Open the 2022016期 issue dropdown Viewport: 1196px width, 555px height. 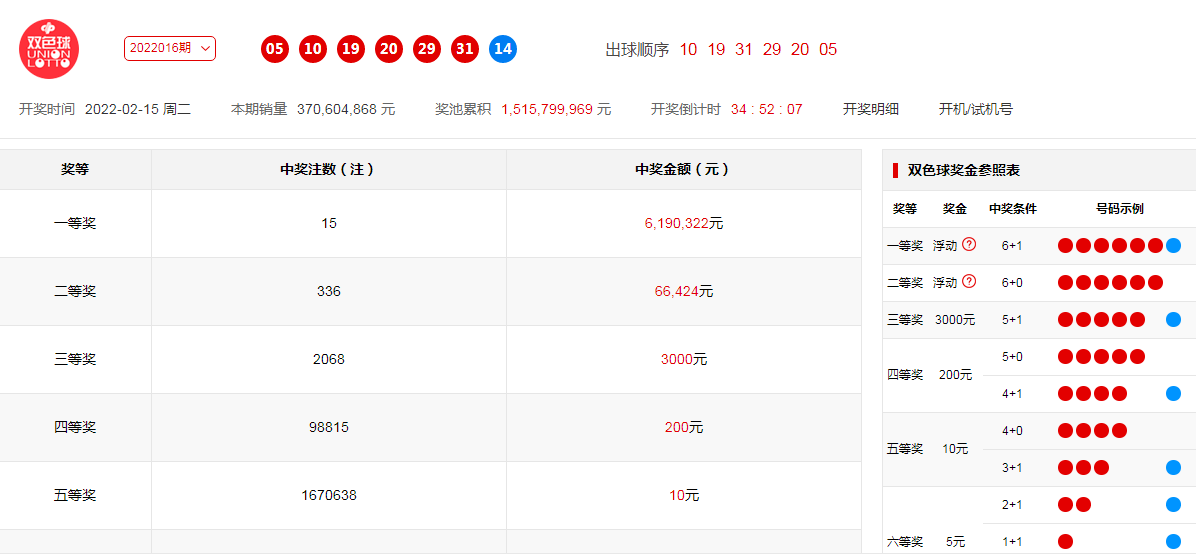[x=169, y=48]
